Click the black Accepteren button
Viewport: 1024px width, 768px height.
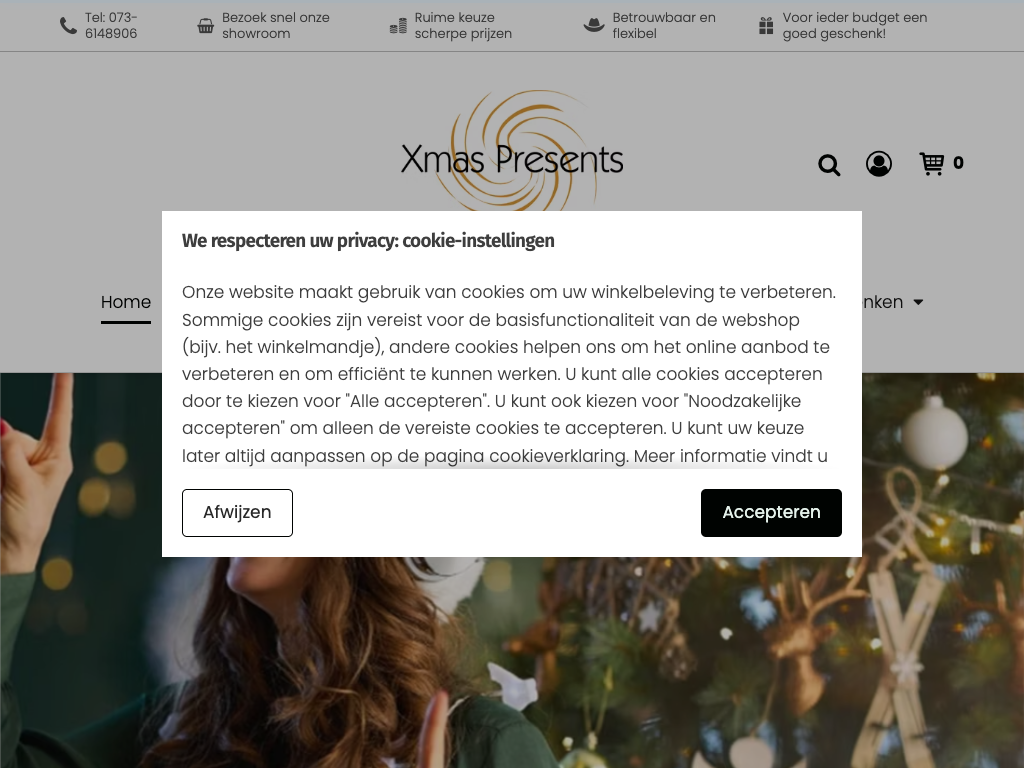click(771, 513)
